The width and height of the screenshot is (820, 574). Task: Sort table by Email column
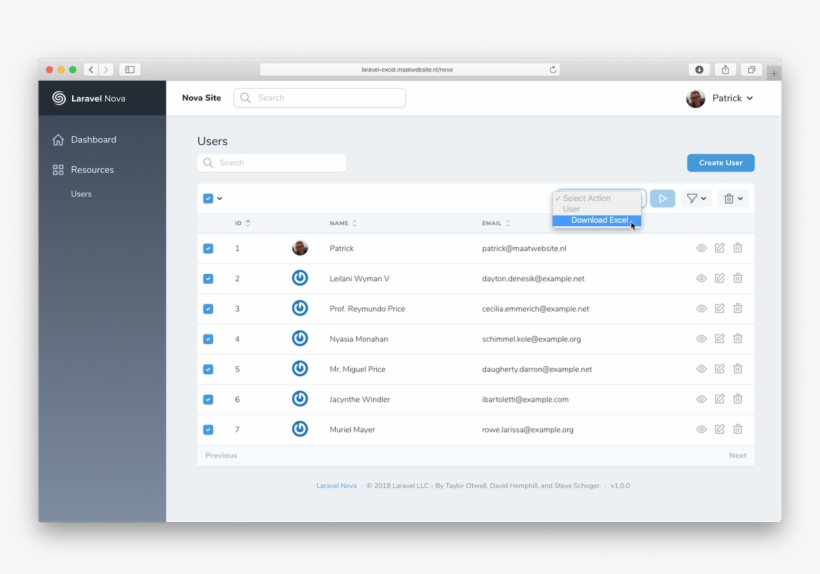point(496,223)
